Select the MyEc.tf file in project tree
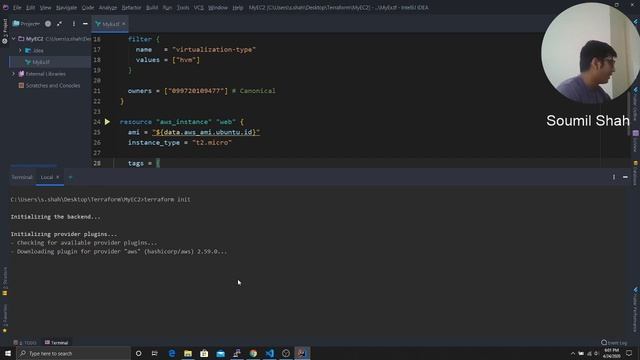 click(37, 62)
